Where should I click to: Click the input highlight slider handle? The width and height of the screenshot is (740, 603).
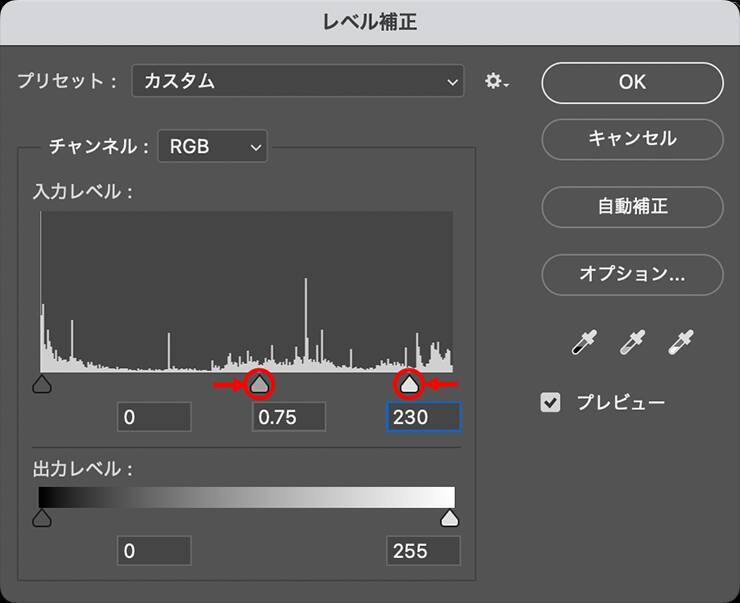click(409, 384)
